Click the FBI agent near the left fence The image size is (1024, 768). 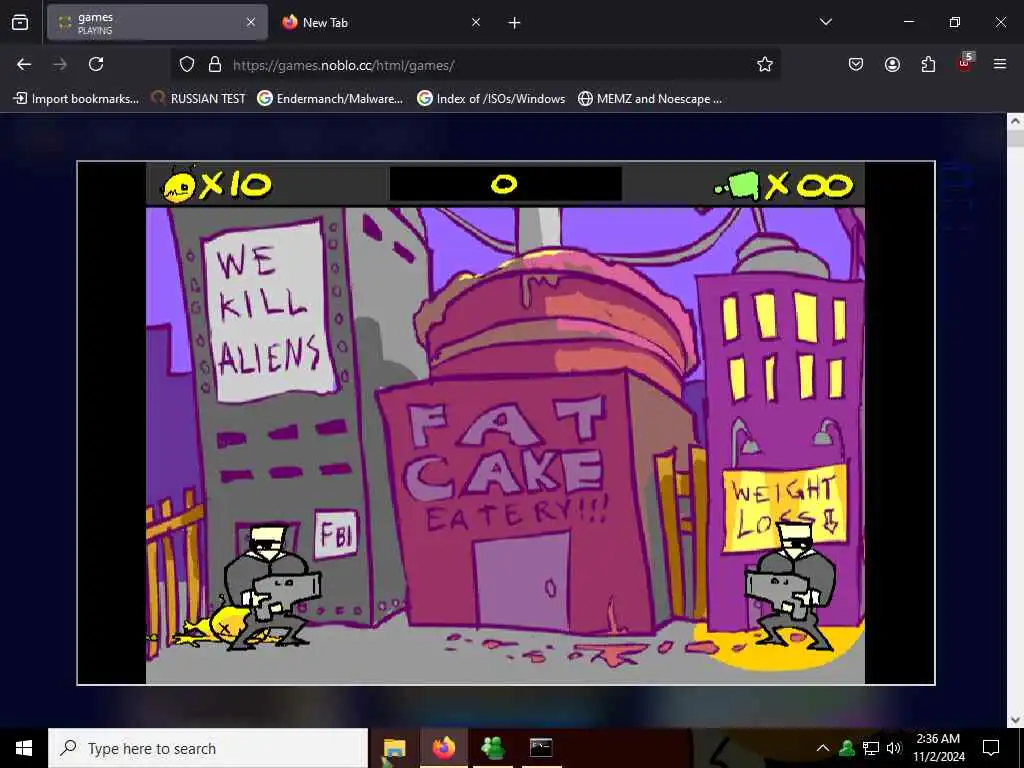pos(273,586)
